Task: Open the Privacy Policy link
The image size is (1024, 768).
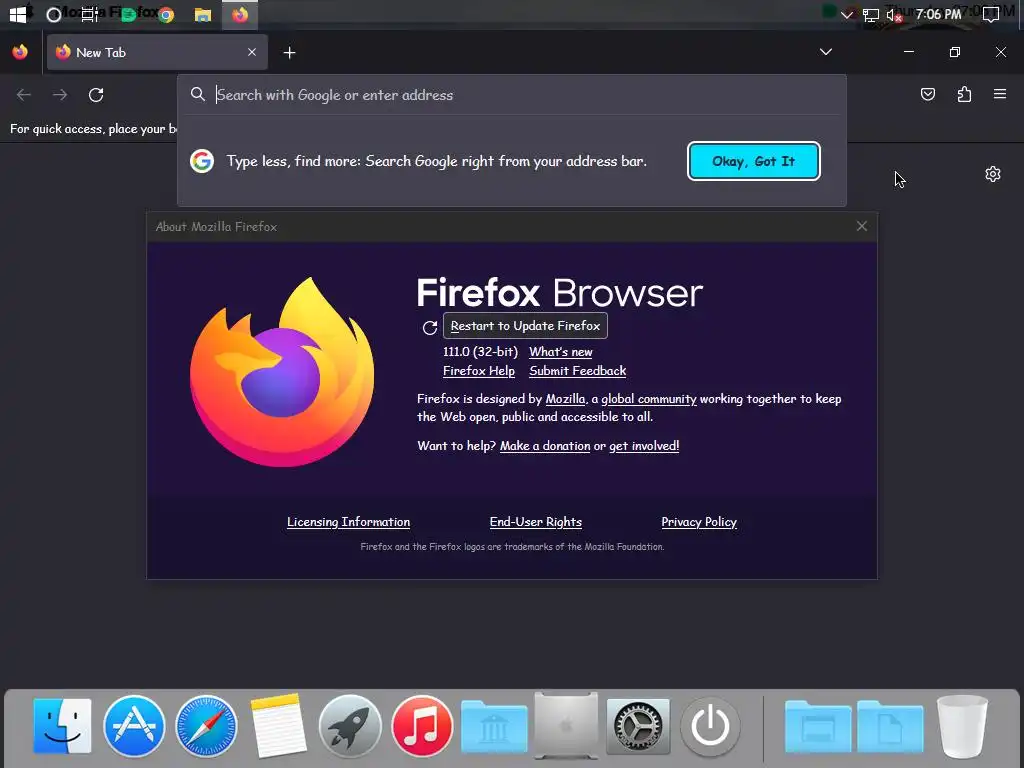Action: click(699, 522)
